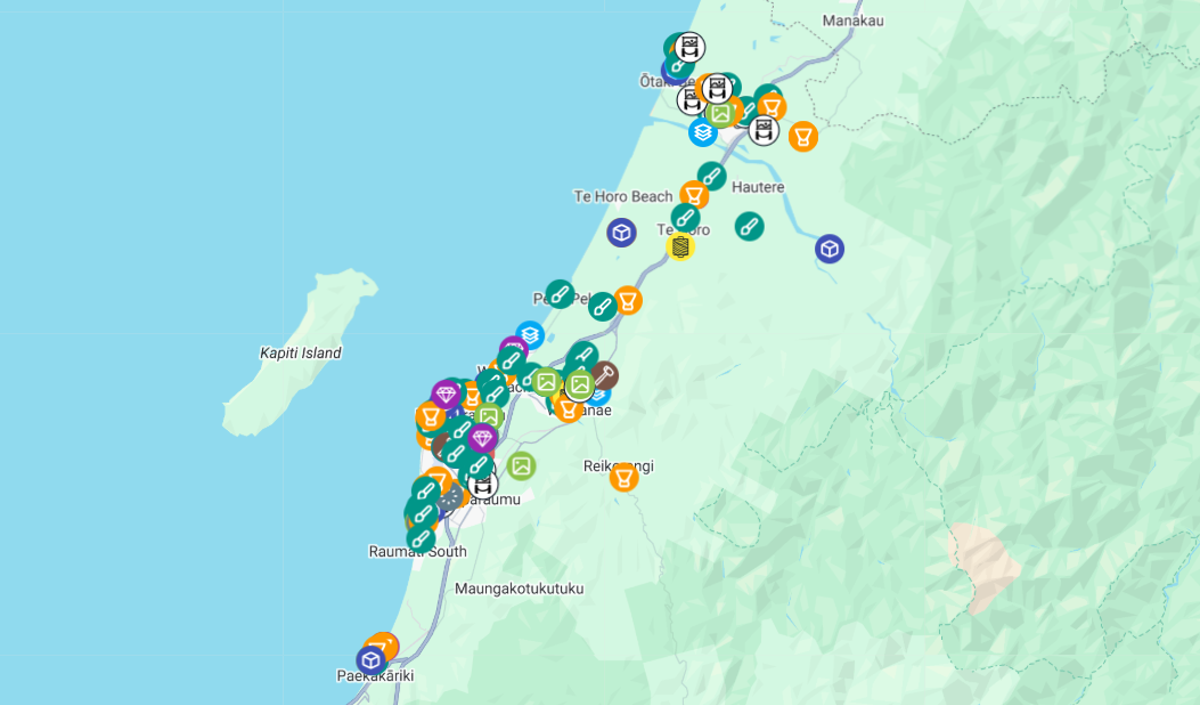Select the topmost white gallery marker at Ōtaki Beach
Image resolution: width=1200 pixels, height=705 pixels.
point(689,46)
